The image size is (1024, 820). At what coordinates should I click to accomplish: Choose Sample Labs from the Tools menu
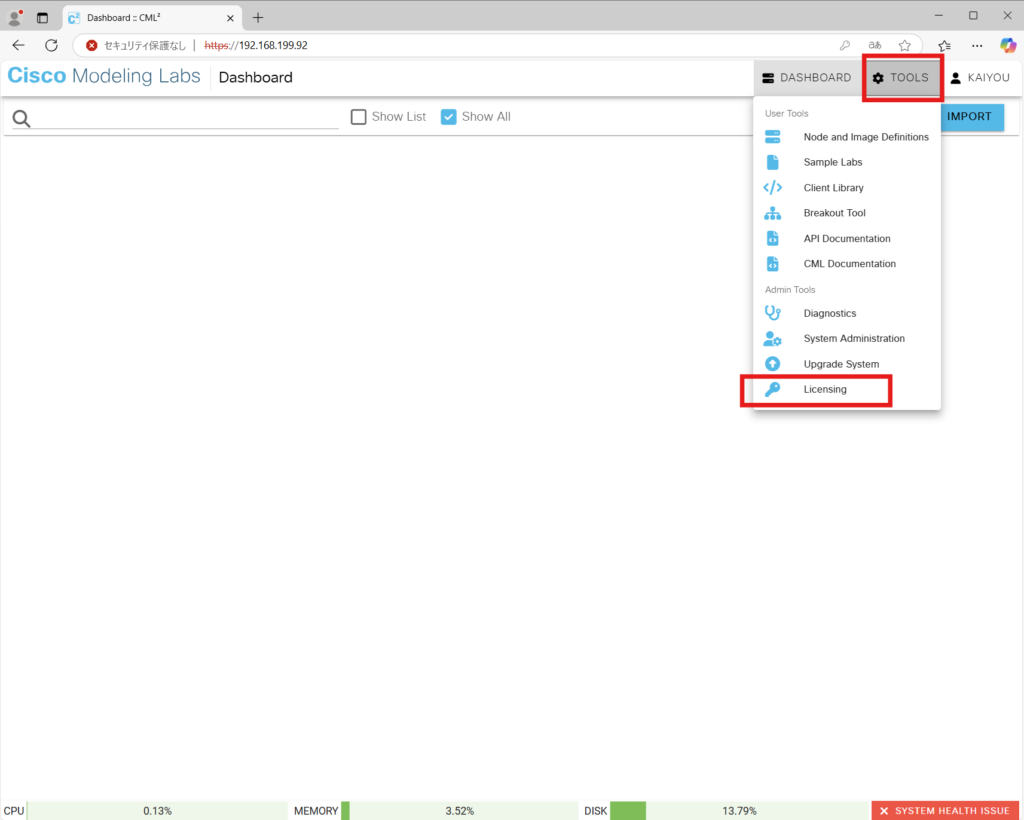(x=847, y=163)
